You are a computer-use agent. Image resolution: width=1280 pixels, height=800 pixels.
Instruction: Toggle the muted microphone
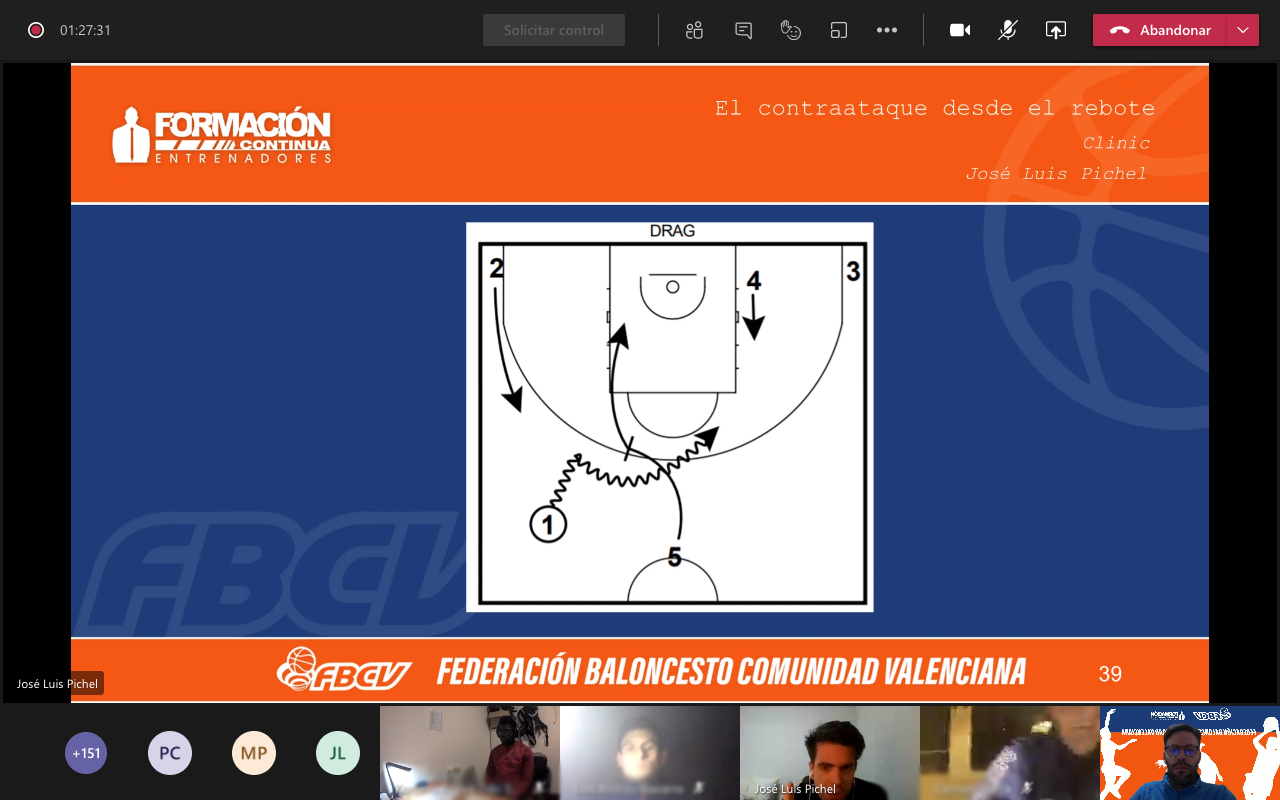tap(1008, 30)
